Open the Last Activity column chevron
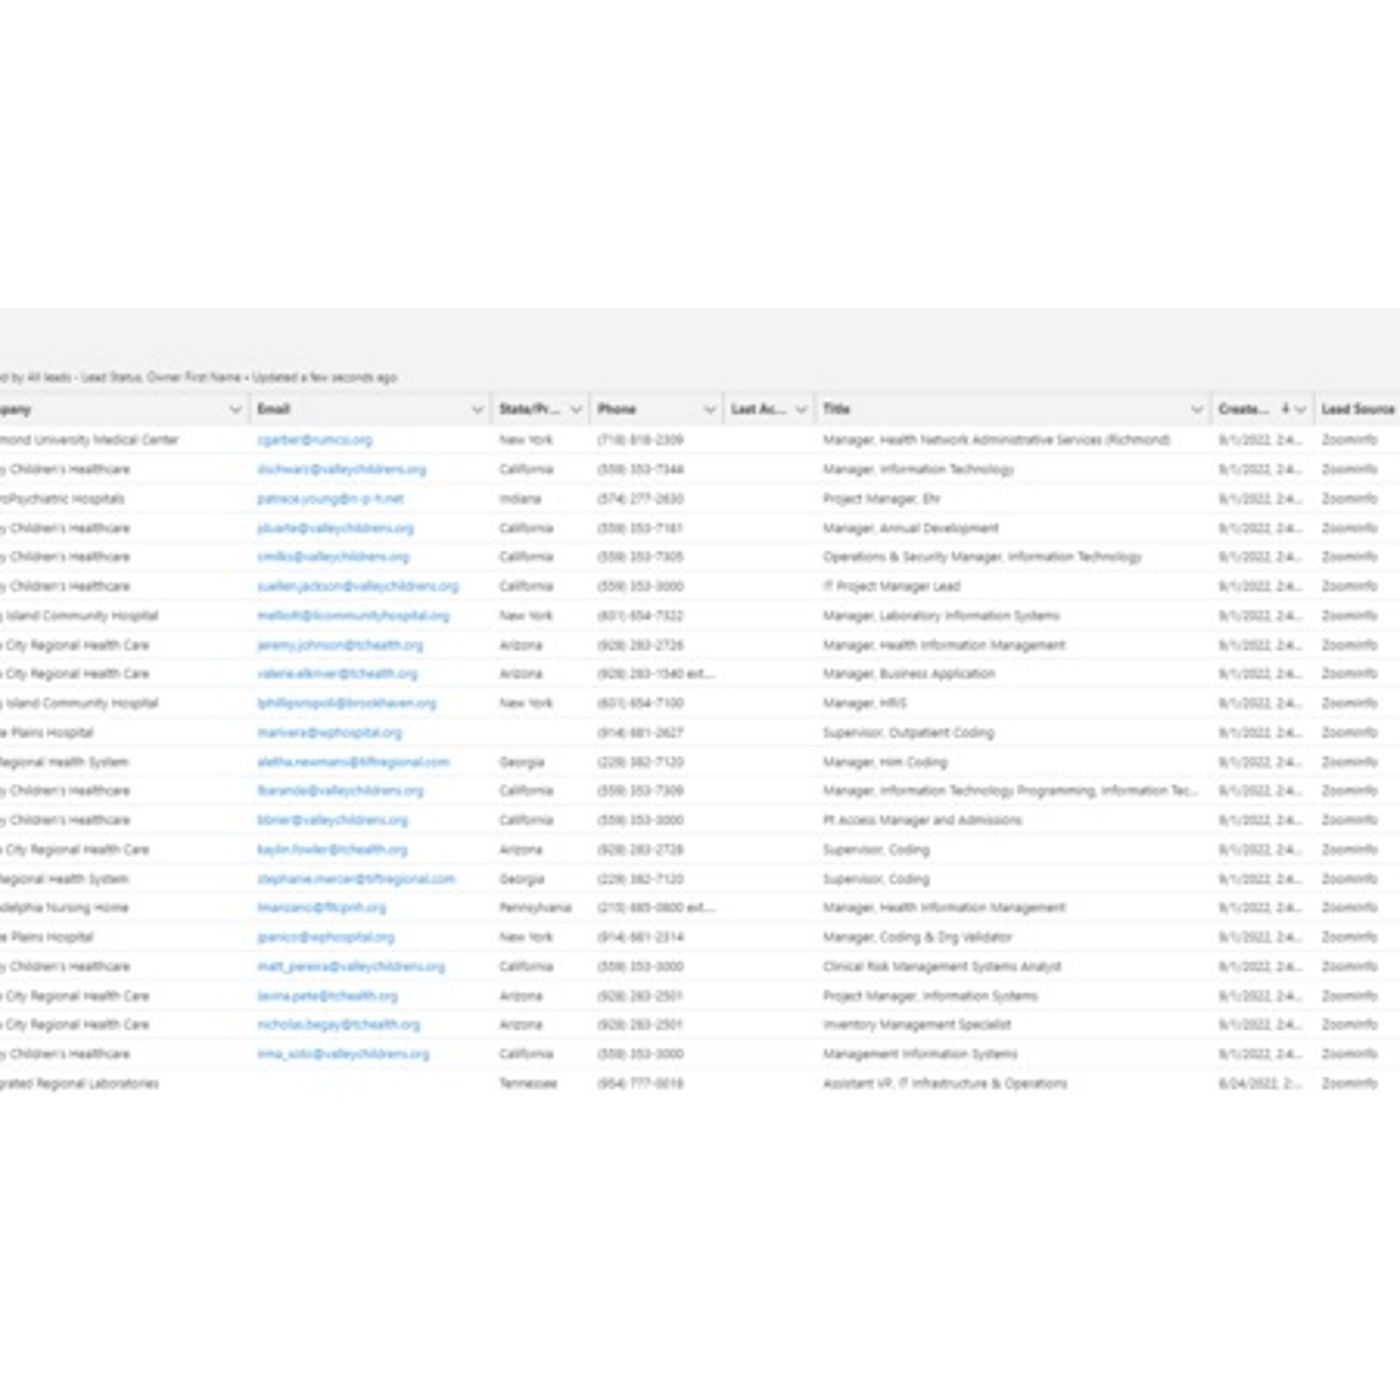Screen dimensions: 1400x1400 click(x=800, y=409)
